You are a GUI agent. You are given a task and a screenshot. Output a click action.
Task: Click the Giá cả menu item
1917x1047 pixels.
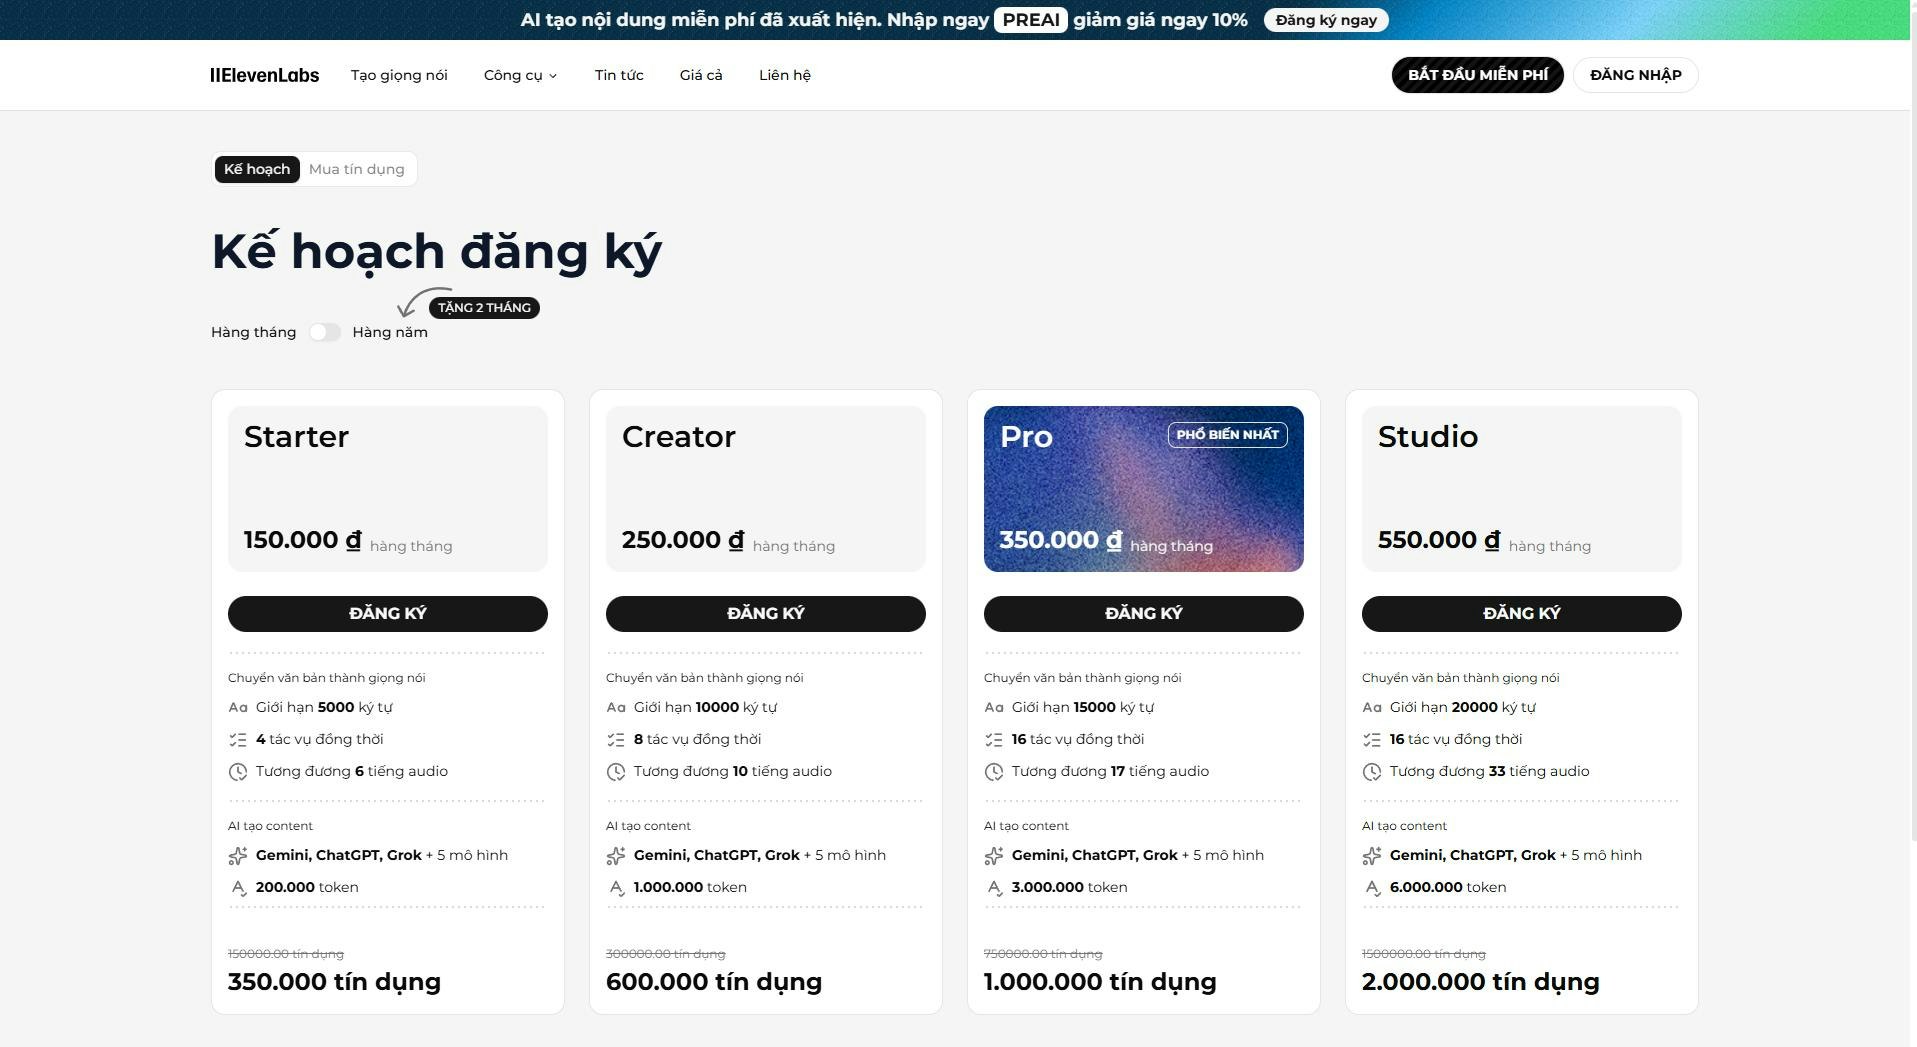click(700, 74)
